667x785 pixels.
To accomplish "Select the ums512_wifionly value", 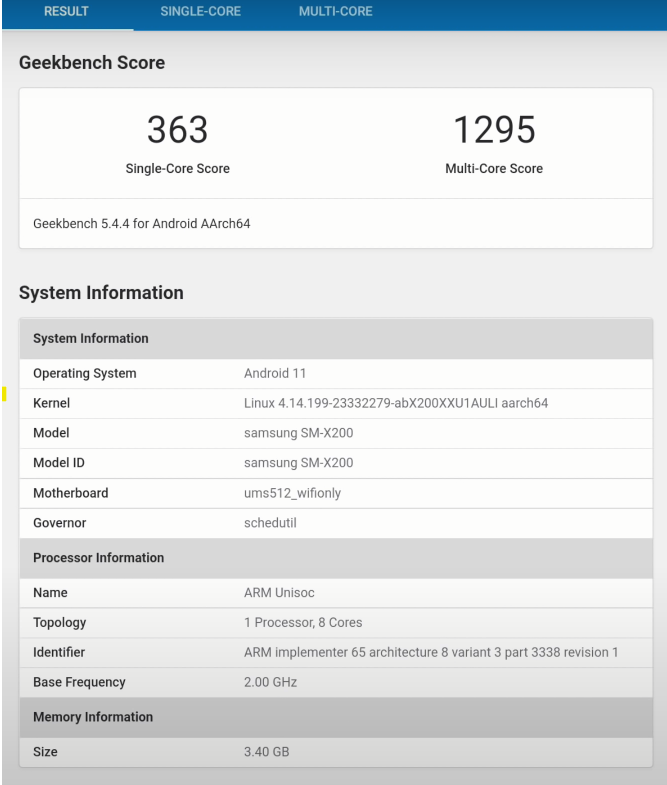I will click(292, 493).
